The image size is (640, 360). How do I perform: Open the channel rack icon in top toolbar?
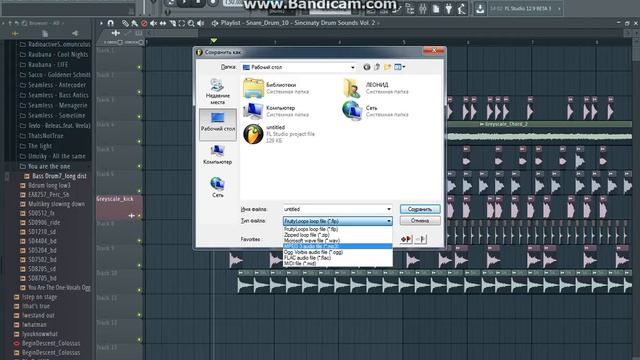[x=410, y=8]
